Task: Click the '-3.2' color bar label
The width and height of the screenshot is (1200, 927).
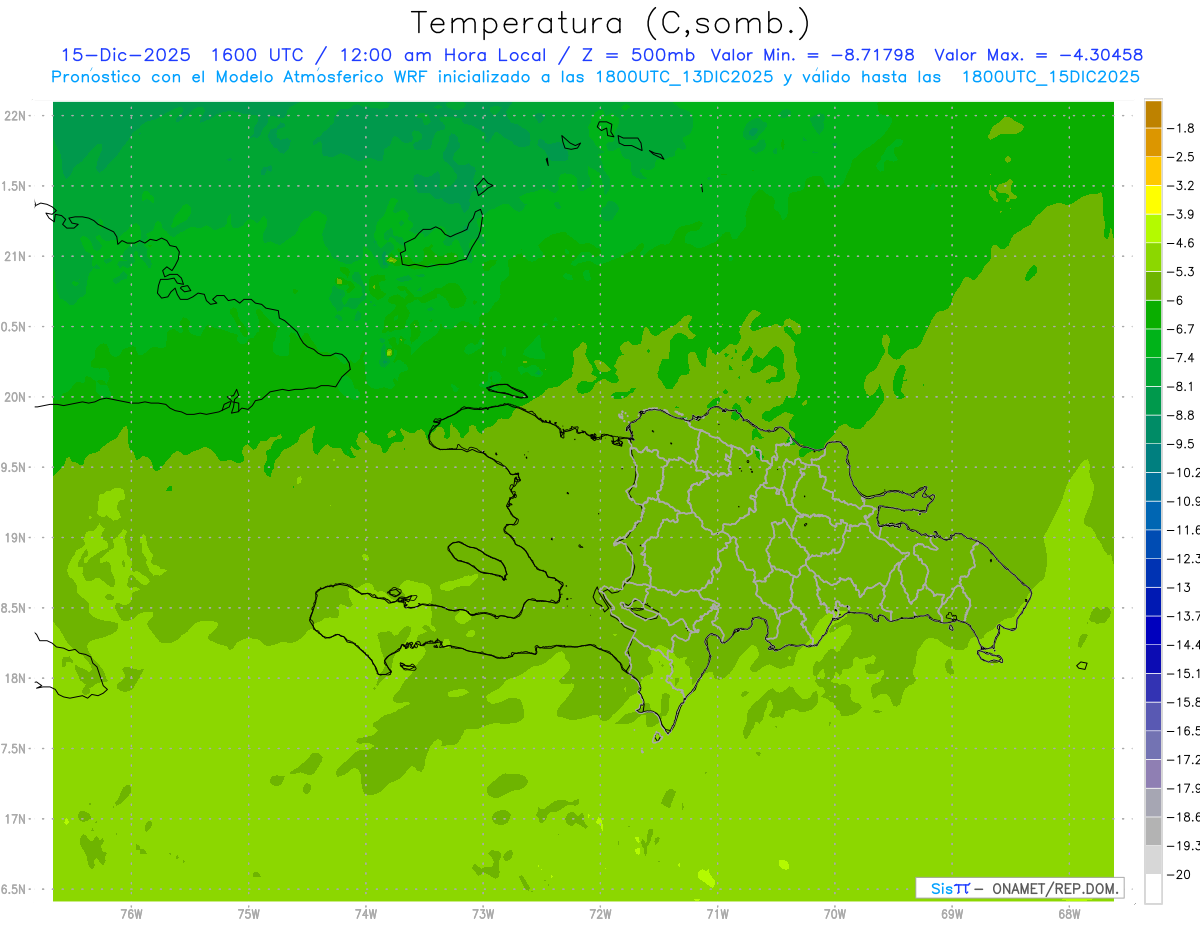Action: point(1180,186)
